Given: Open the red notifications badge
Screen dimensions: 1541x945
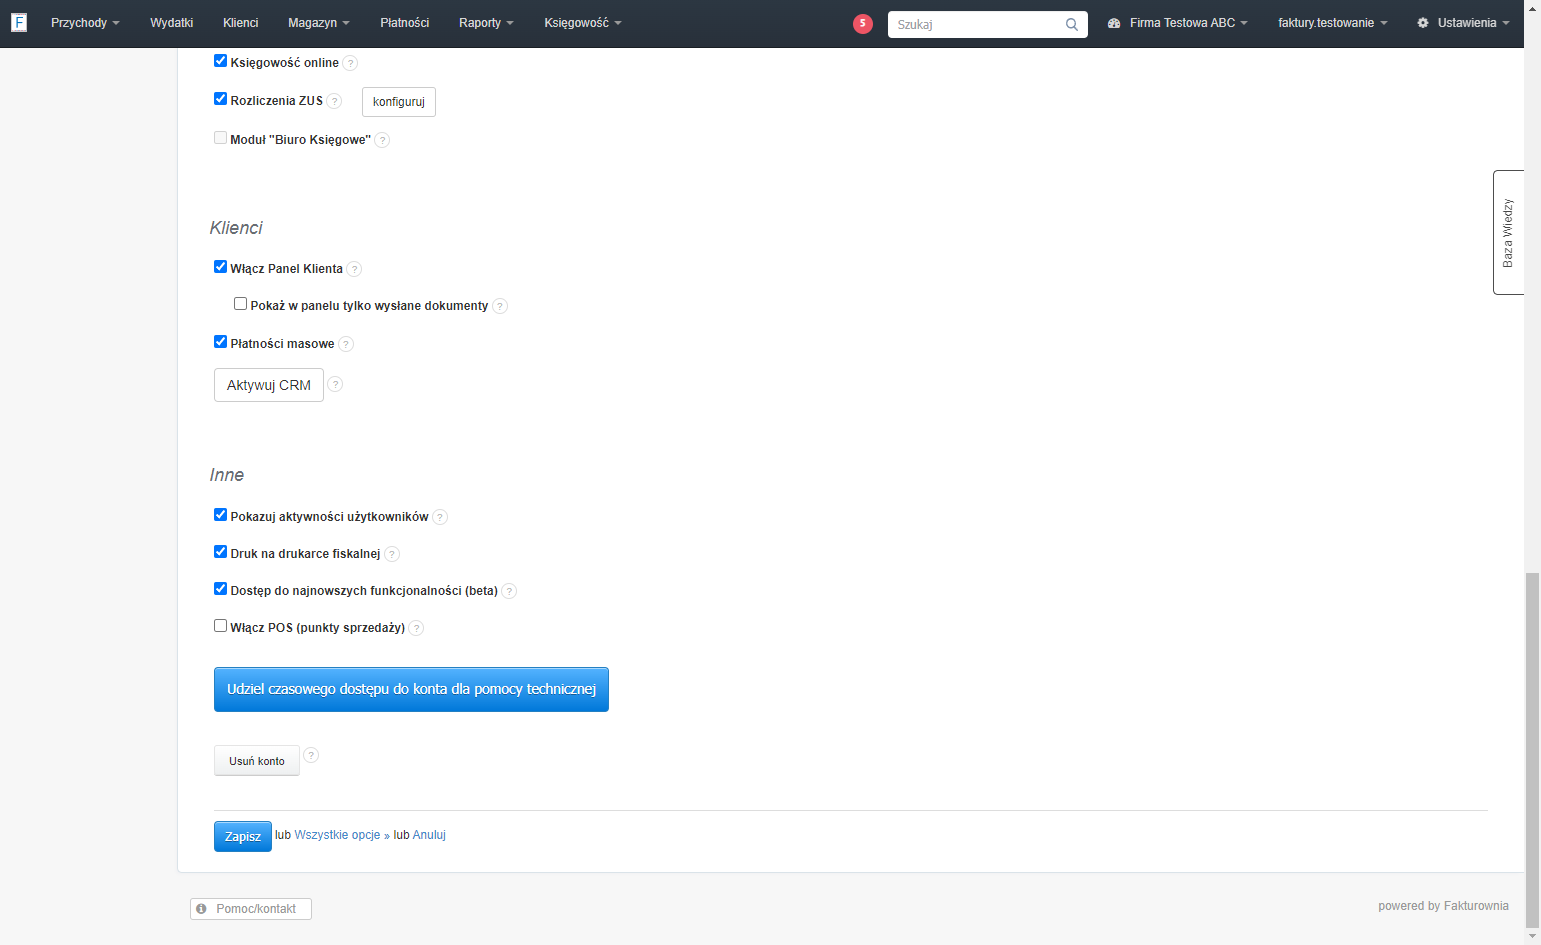Looking at the screenshot, I should [863, 24].
